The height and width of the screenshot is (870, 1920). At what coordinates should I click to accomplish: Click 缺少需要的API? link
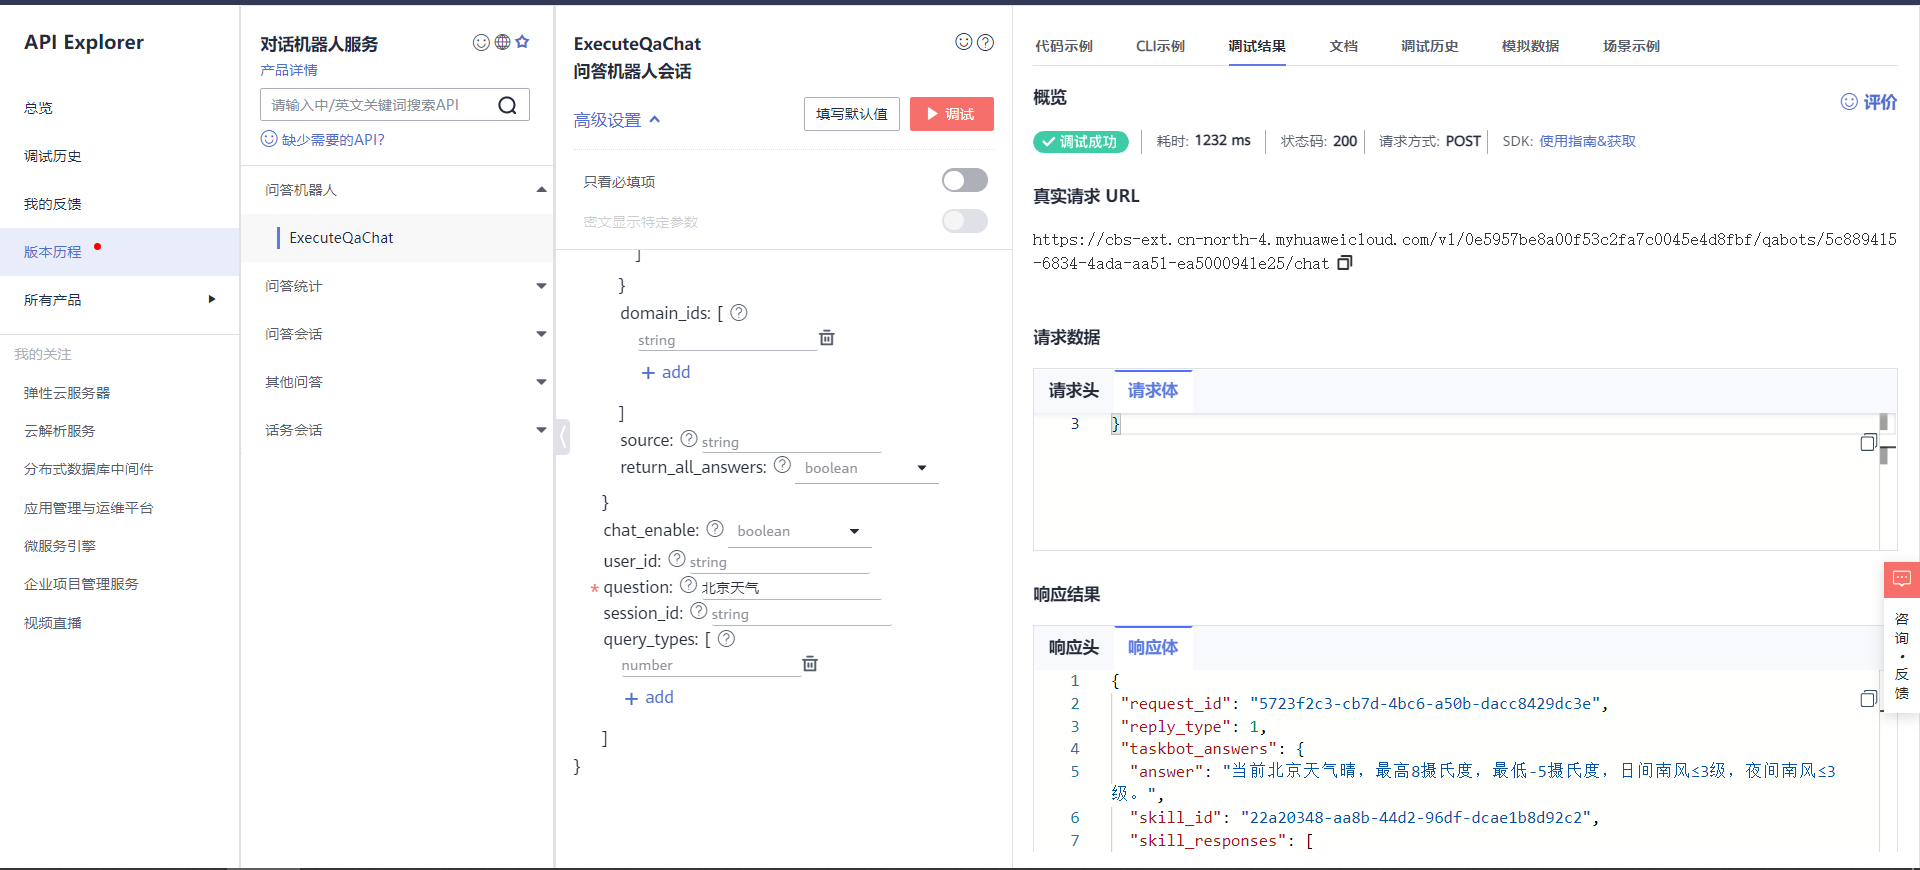point(322,140)
